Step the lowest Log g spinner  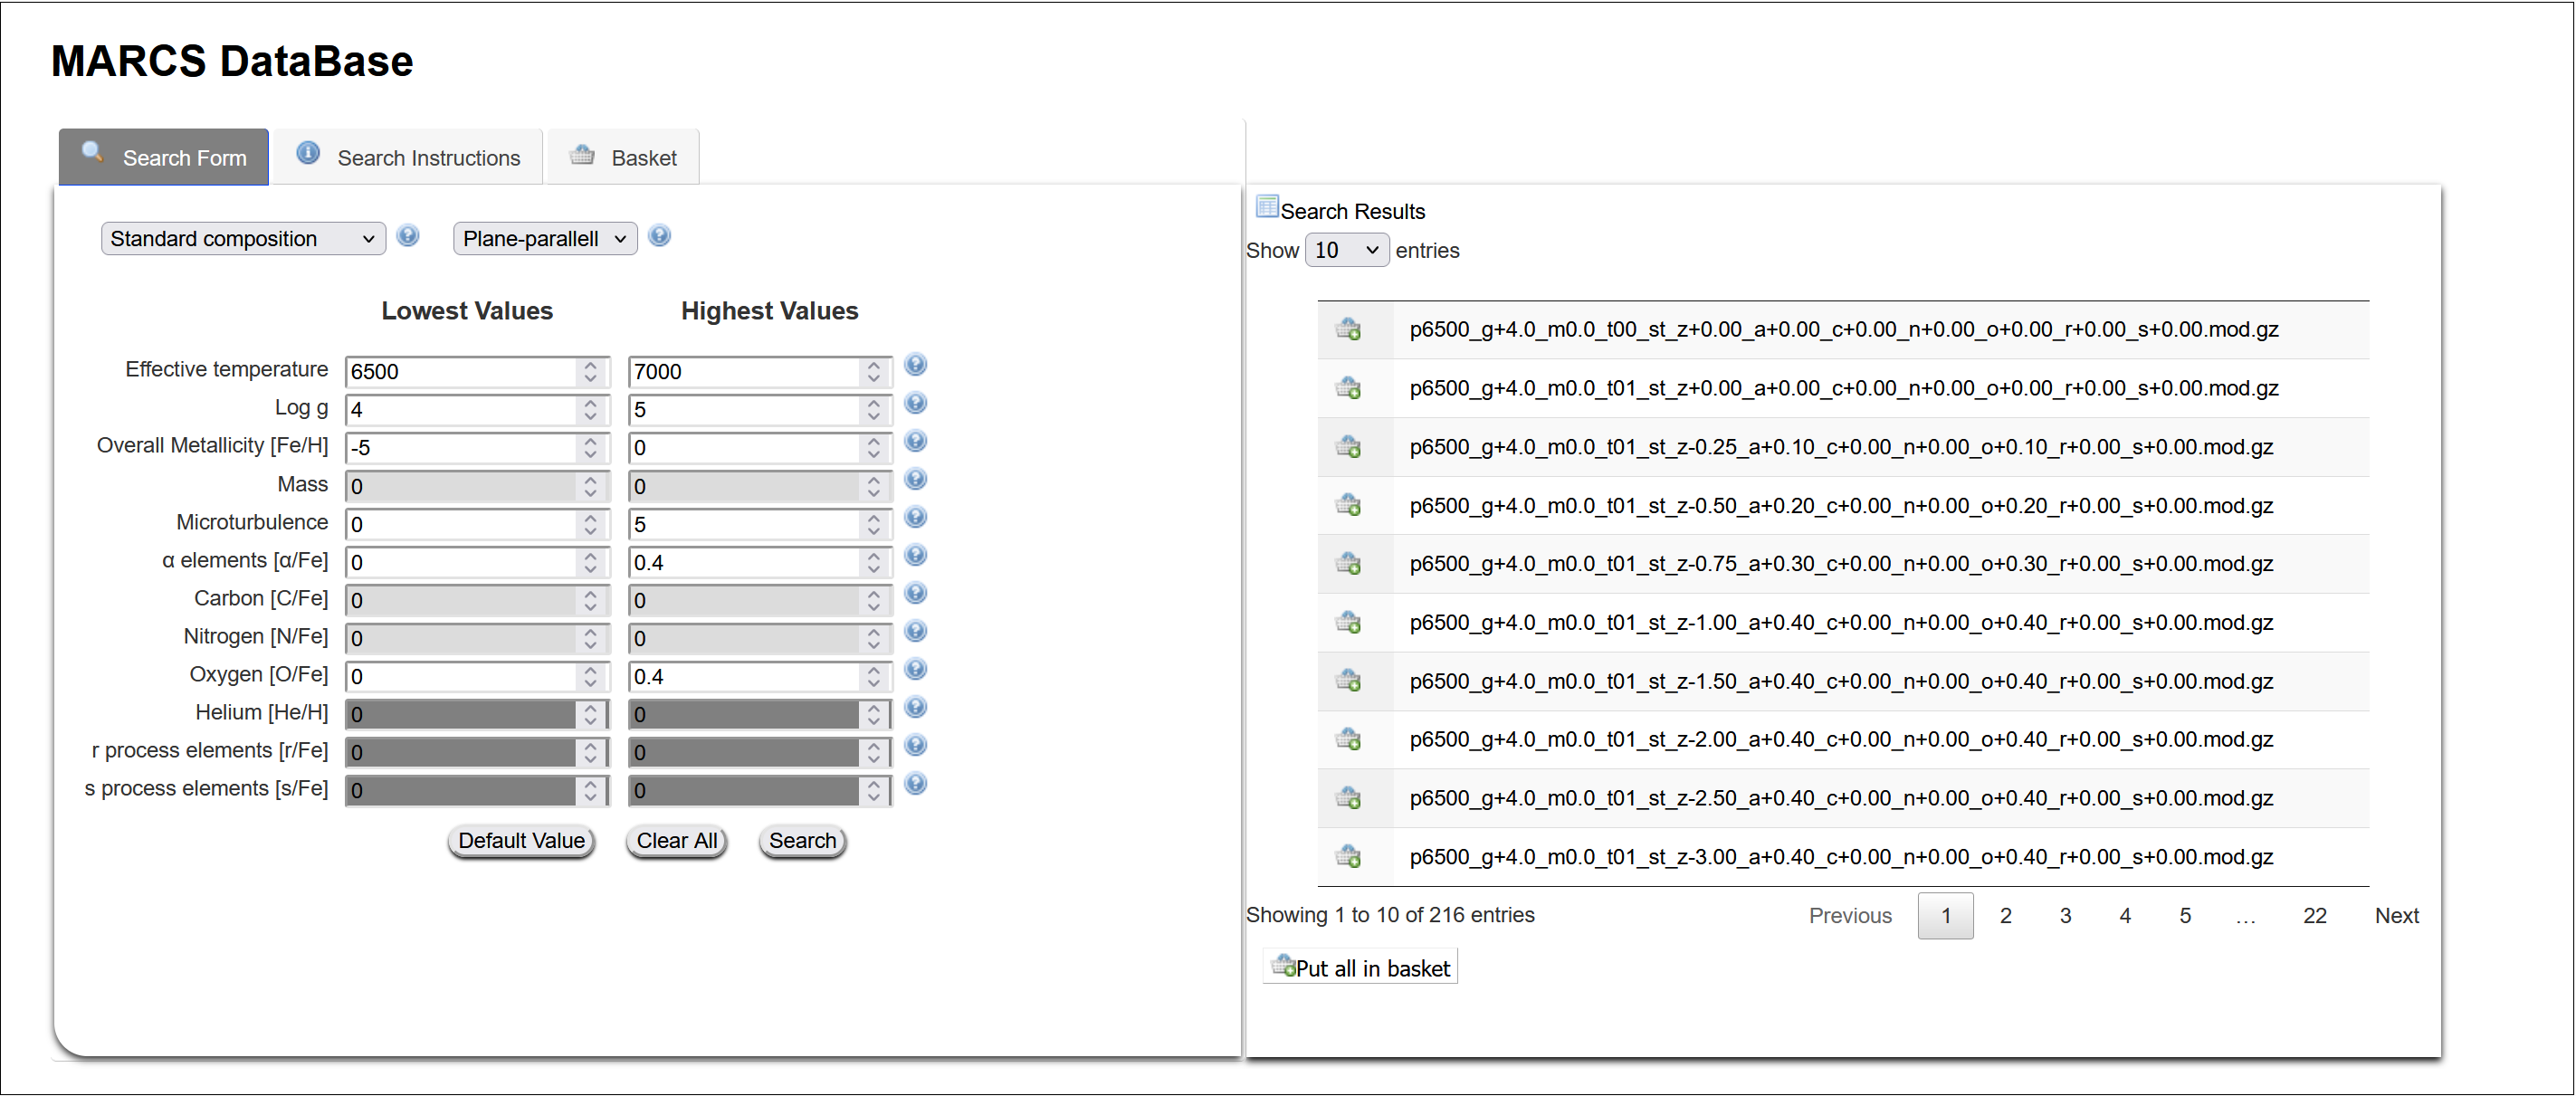click(590, 410)
